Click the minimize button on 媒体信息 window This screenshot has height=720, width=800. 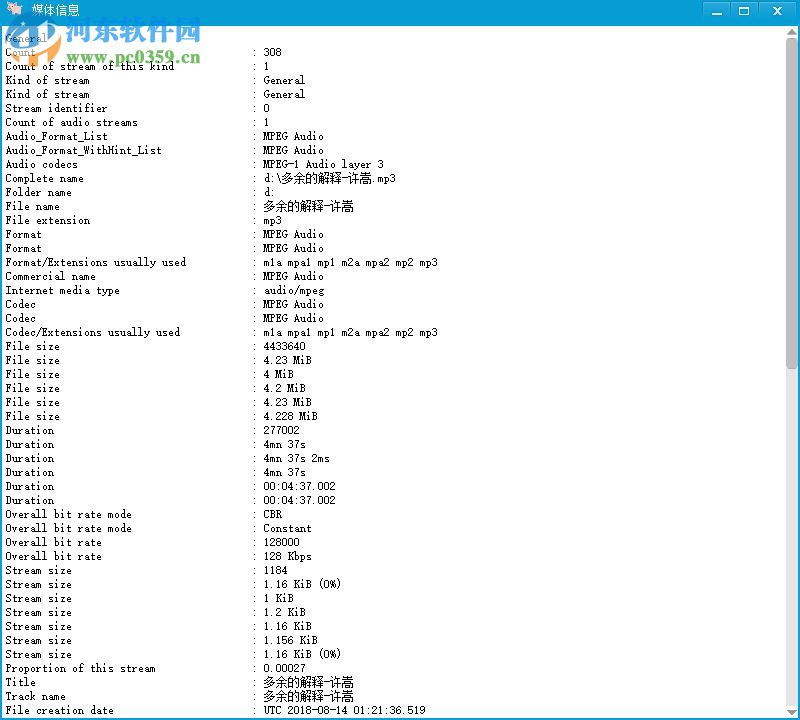pyautogui.click(x=716, y=10)
